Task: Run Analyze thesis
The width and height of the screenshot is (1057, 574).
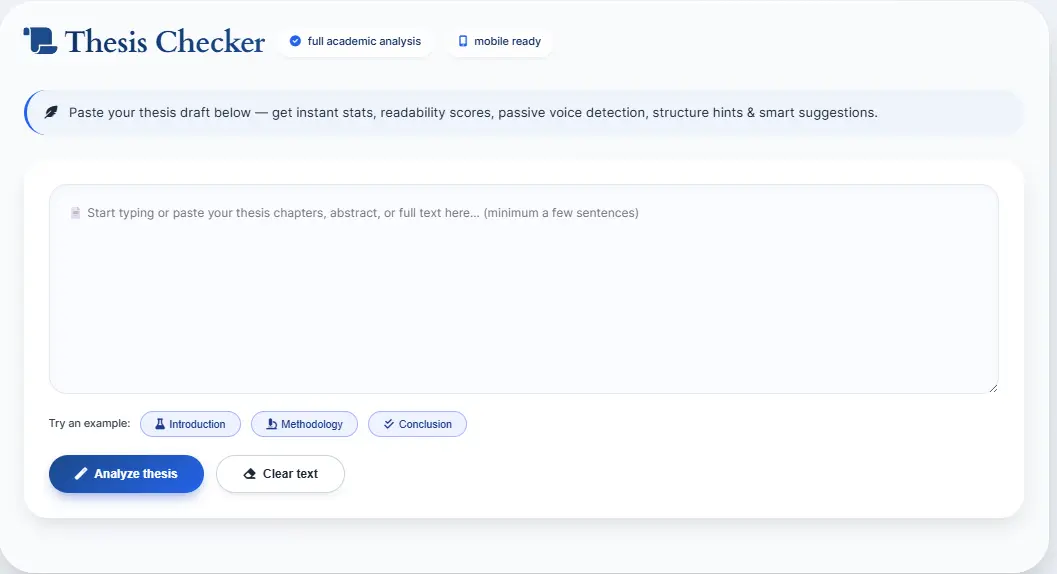Action: pos(126,473)
